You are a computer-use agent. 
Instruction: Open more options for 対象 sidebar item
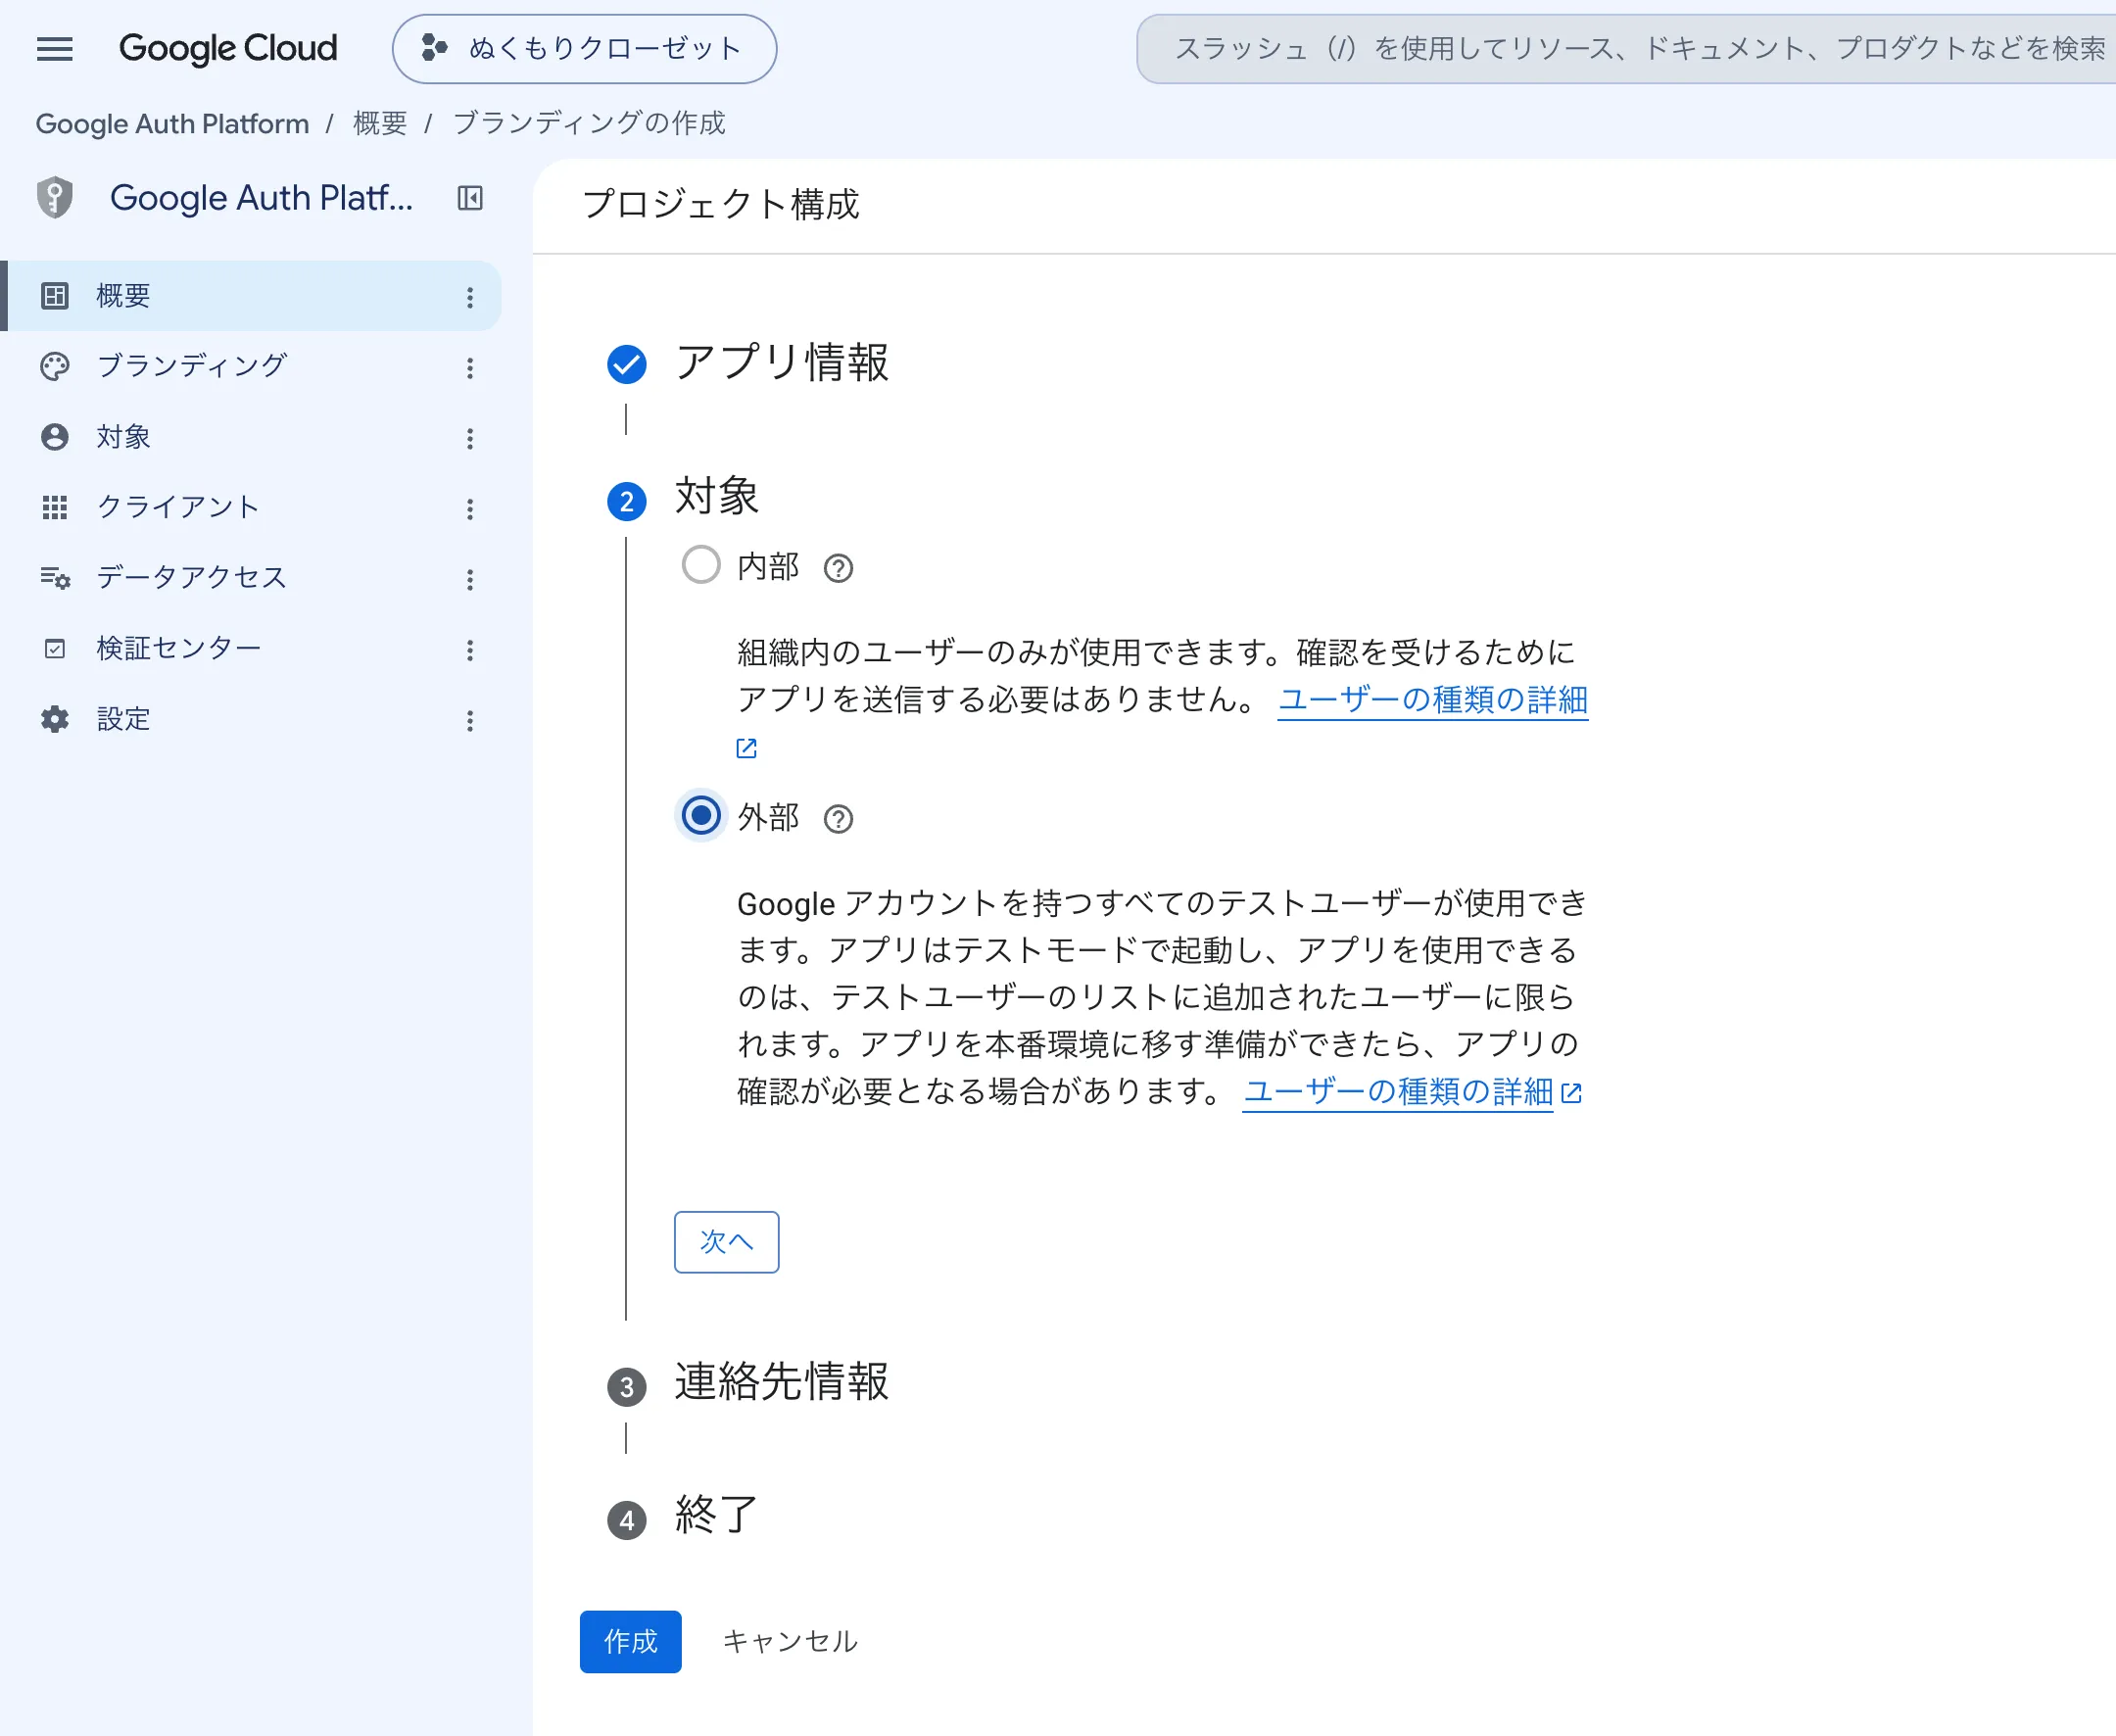pyautogui.click(x=470, y=438)
